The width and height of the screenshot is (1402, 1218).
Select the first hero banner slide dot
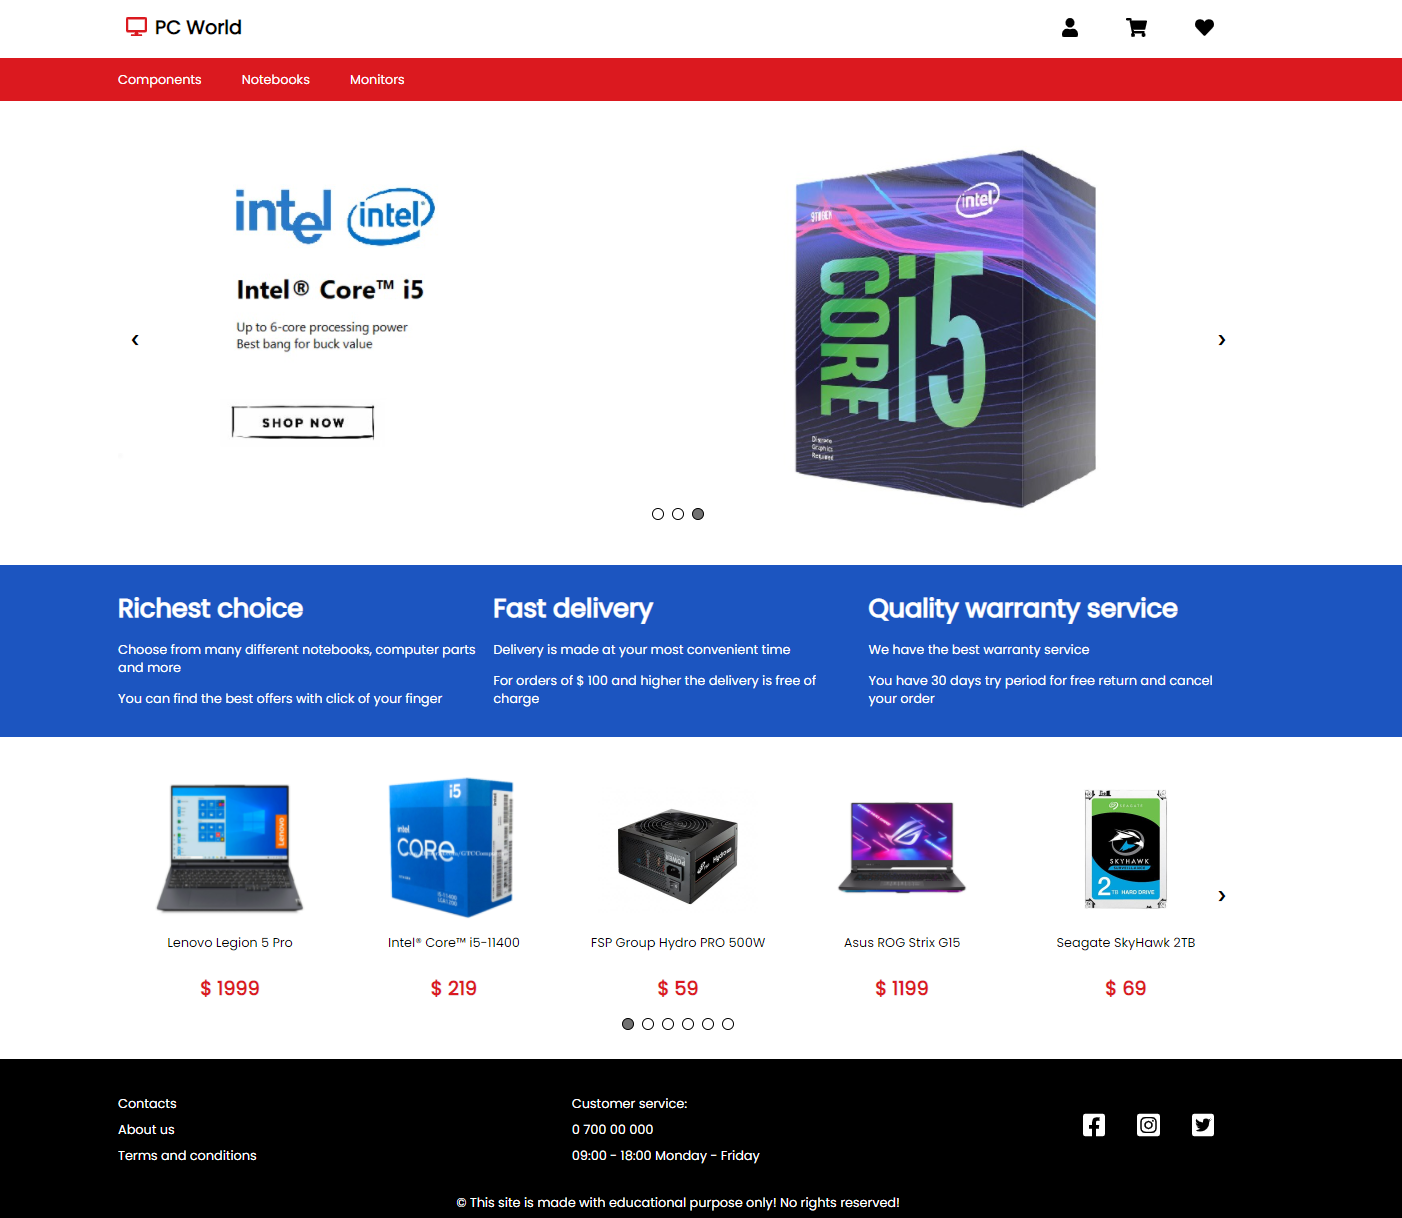pos(658,514)
